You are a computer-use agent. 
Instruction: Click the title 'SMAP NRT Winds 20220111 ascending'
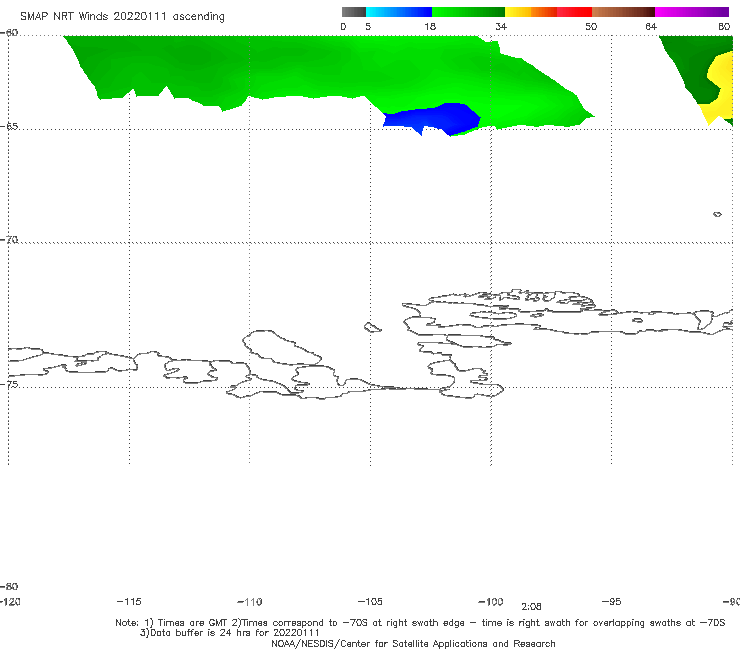[122, 17]
